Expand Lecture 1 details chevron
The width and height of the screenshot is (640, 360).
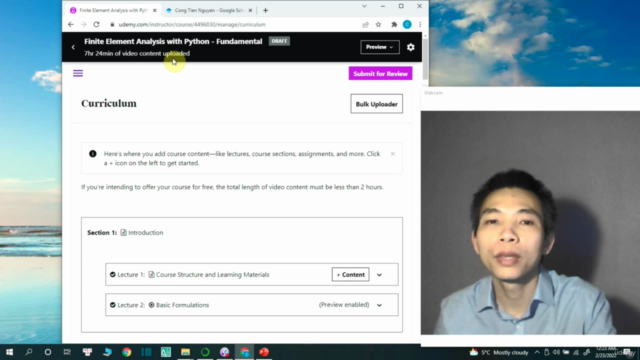pos(379,275)
